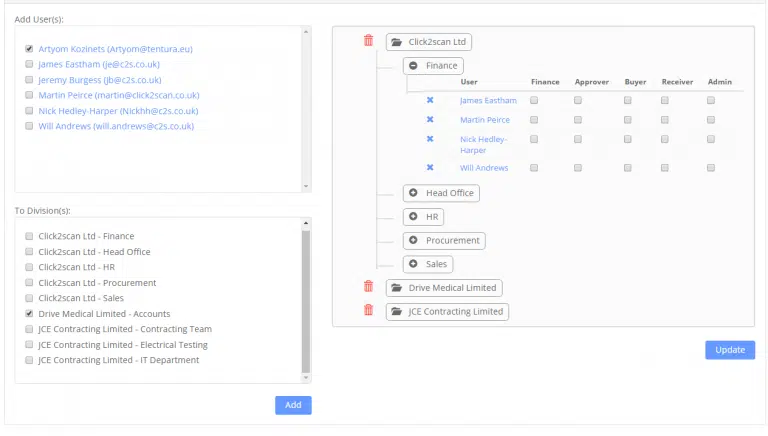Click the folder icon on Click2scan Ltd
The width and height of the screenshot is (768, 436).
point(397,42)
